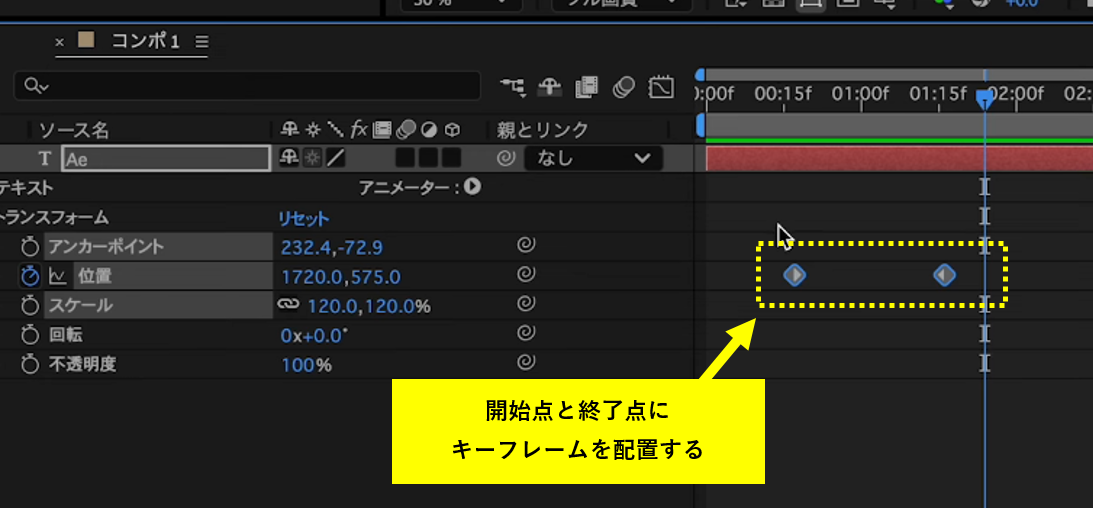Viewport: 1093px width, 508px height.
Task: Click 00:15f on the time ruler
Action: pyautogui.click(x=783, y=93)
